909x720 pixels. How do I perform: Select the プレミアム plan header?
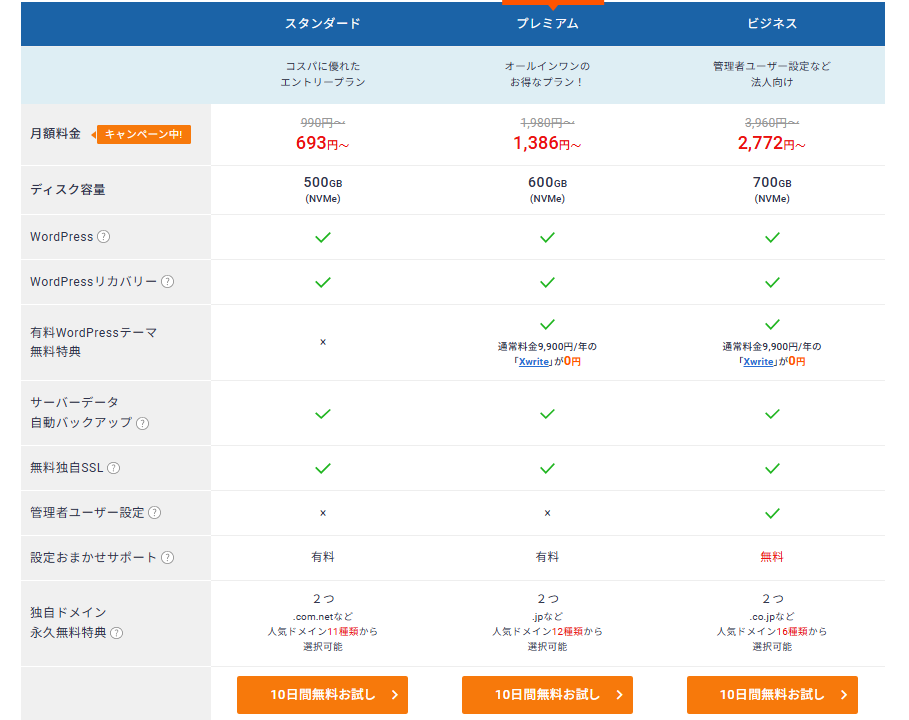547,23
